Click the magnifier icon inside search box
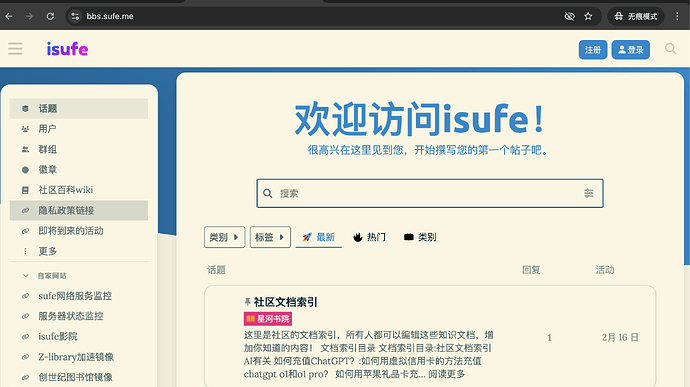This screenshot has width=690, height=387. 268,193
